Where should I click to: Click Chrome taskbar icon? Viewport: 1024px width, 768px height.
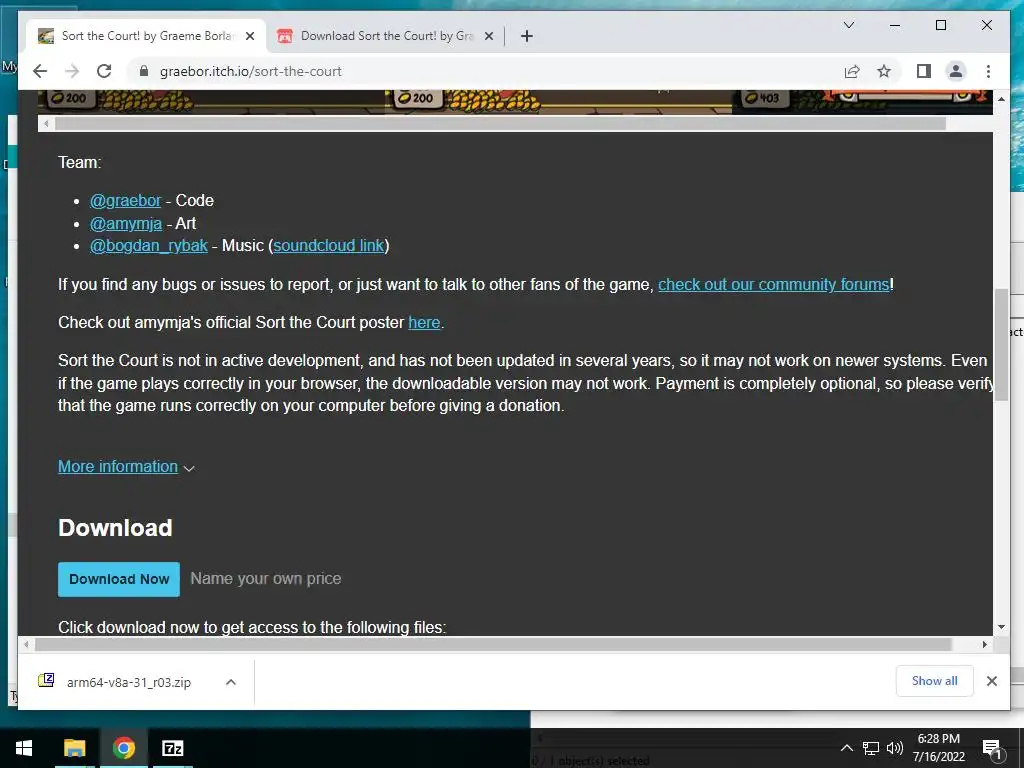[123, 748]
